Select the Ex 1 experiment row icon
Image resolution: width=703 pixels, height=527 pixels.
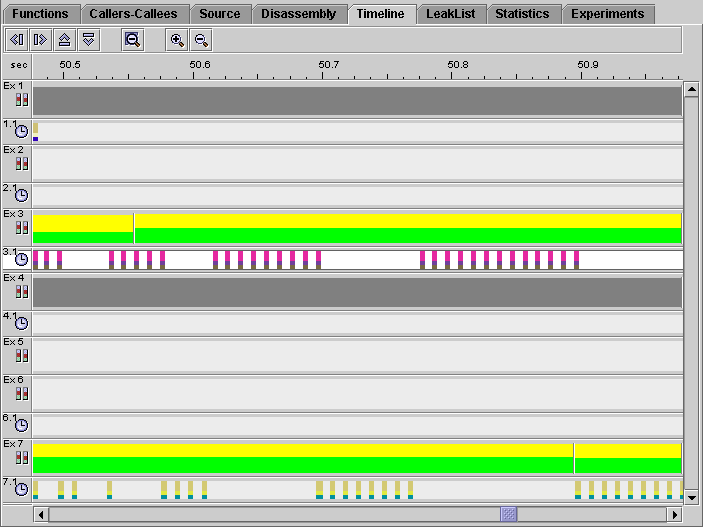22,100
